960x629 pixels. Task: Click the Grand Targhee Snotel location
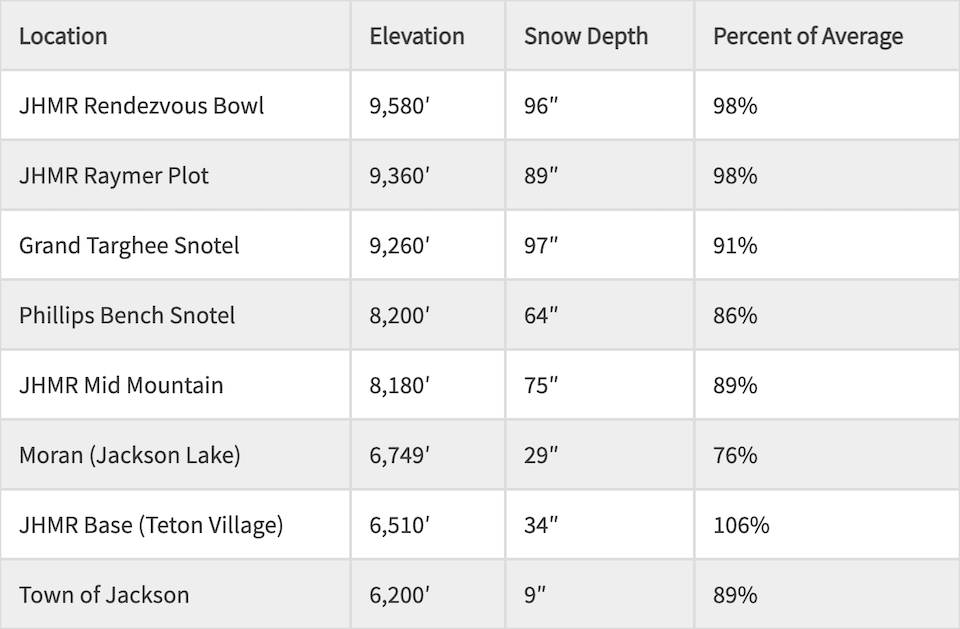pos(129,246)
